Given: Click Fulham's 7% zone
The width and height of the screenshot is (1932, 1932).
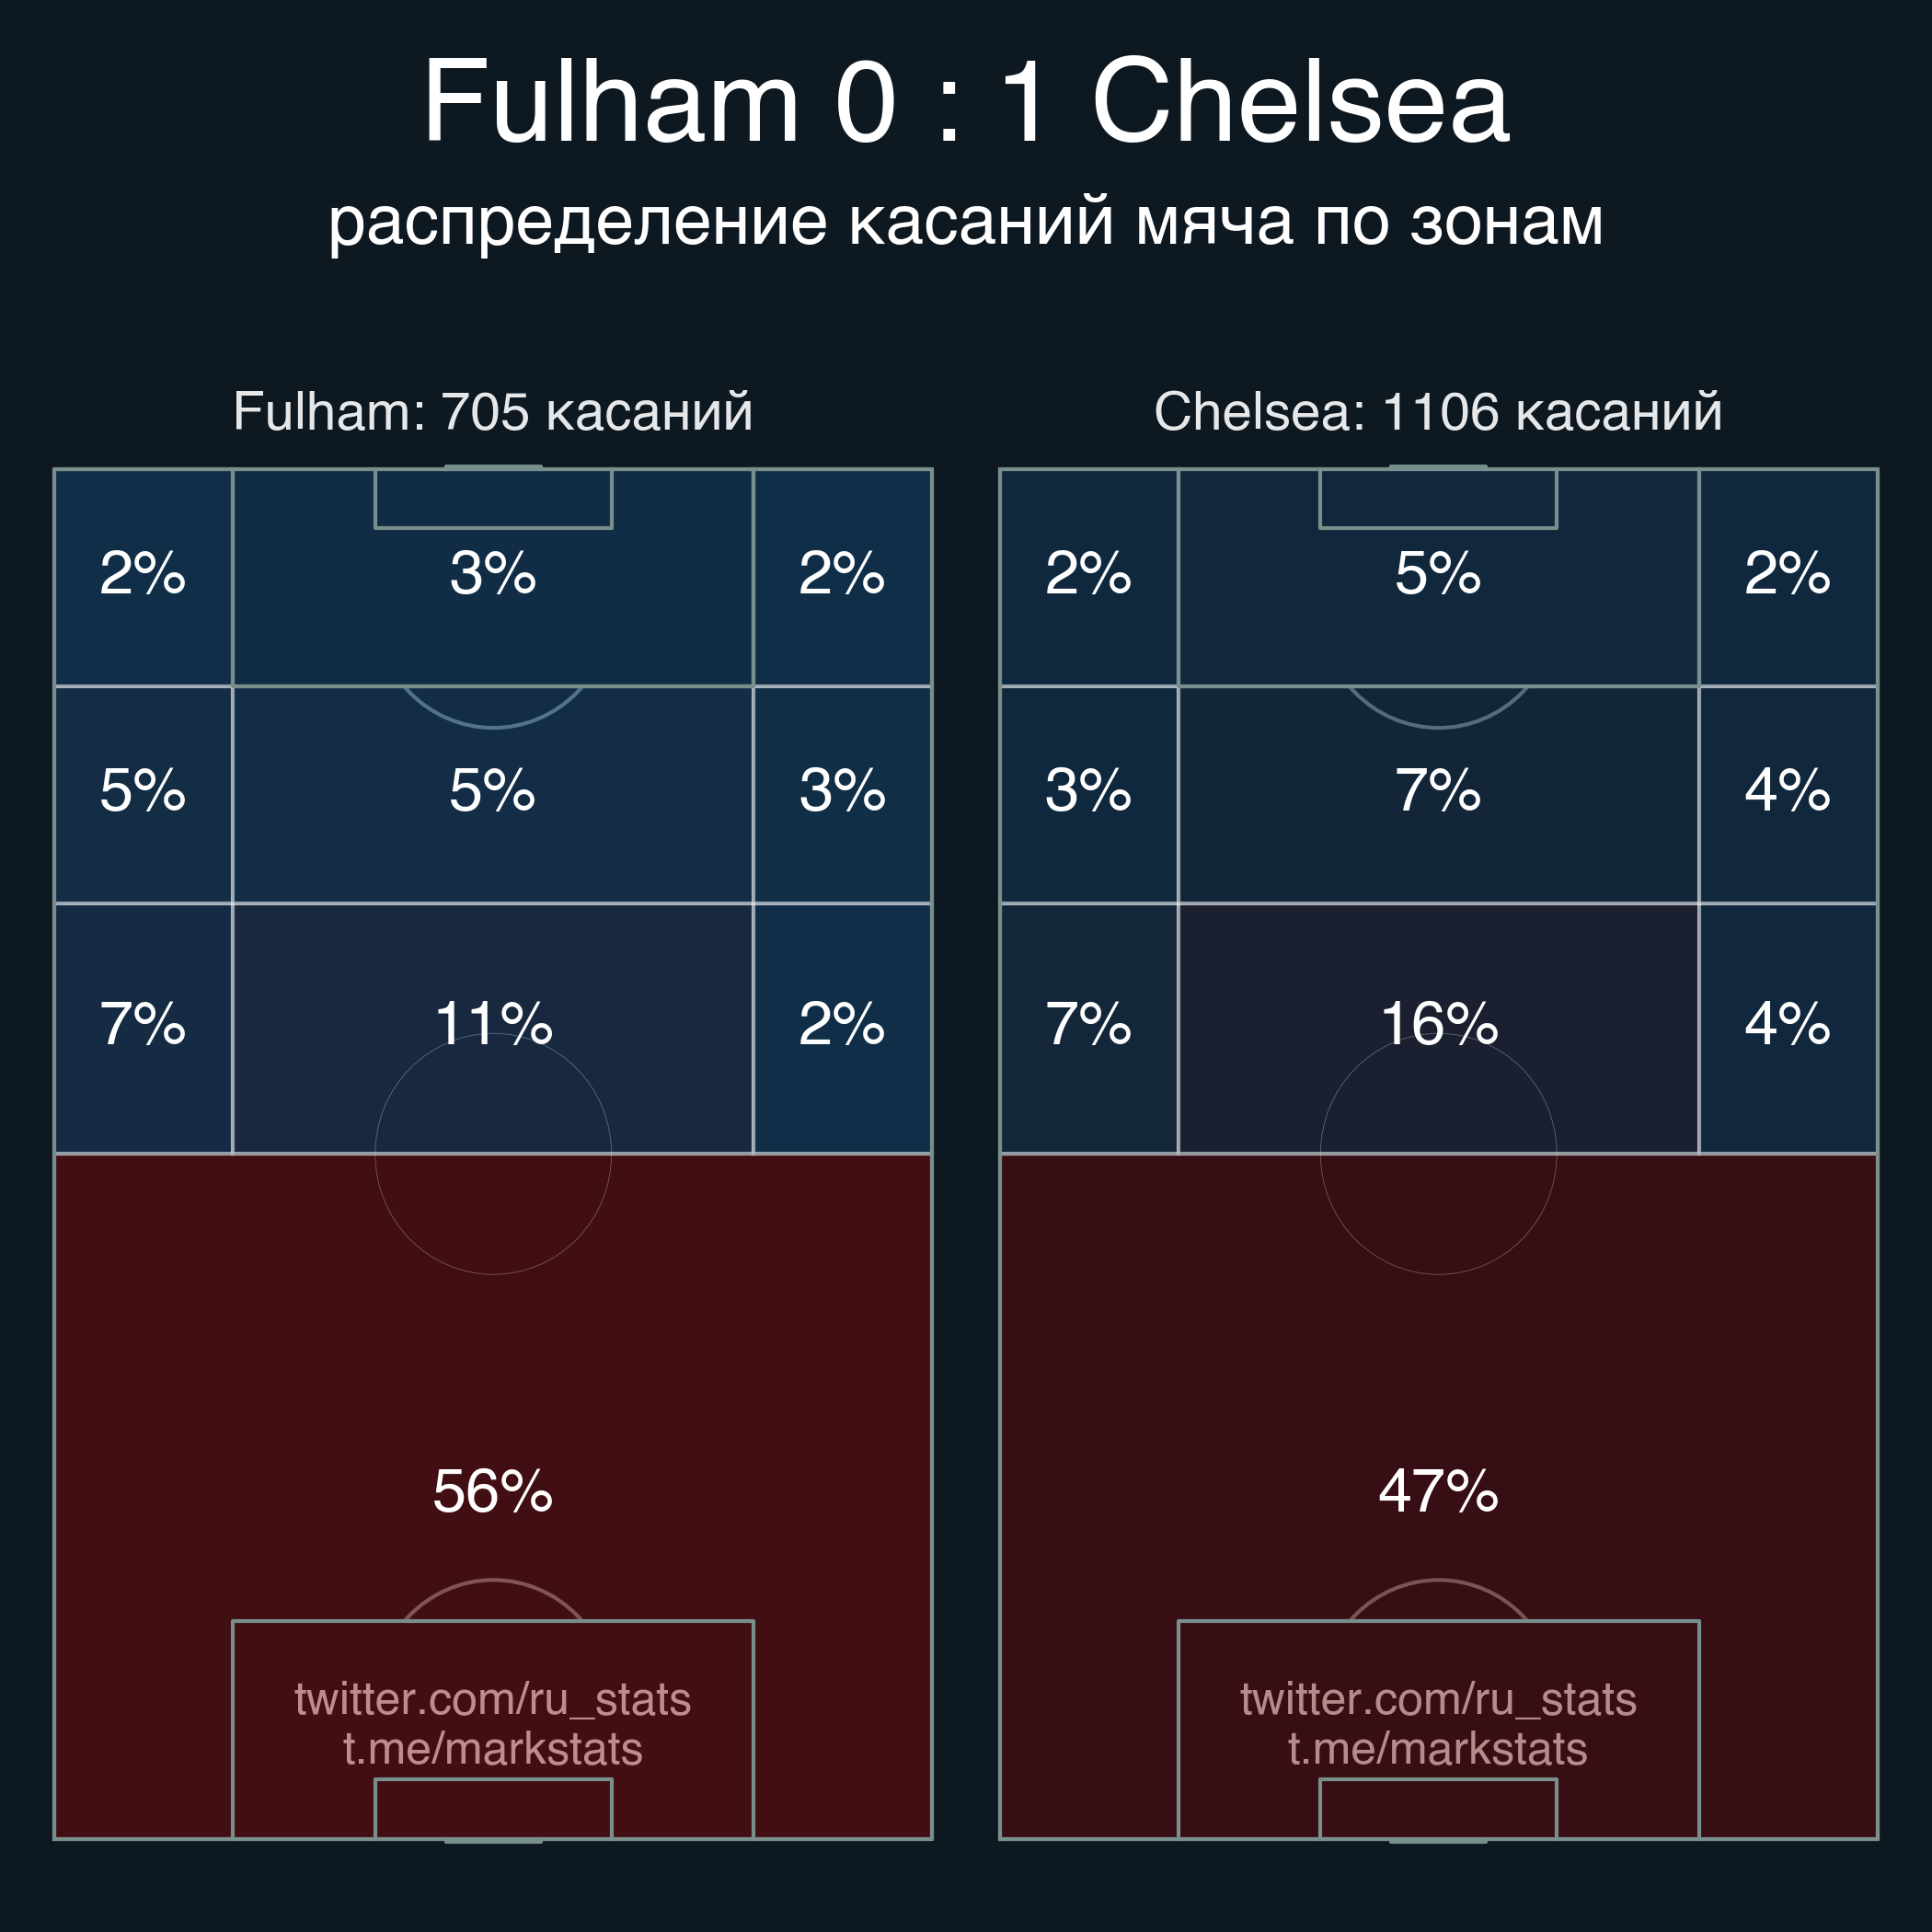Looking at the screenshot, I should pos(143,1023).
